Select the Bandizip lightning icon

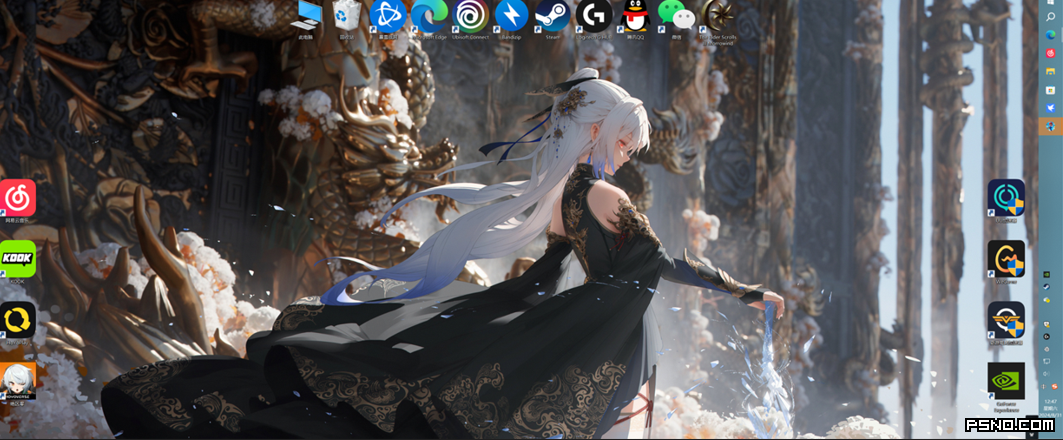[x=511, y=18]
